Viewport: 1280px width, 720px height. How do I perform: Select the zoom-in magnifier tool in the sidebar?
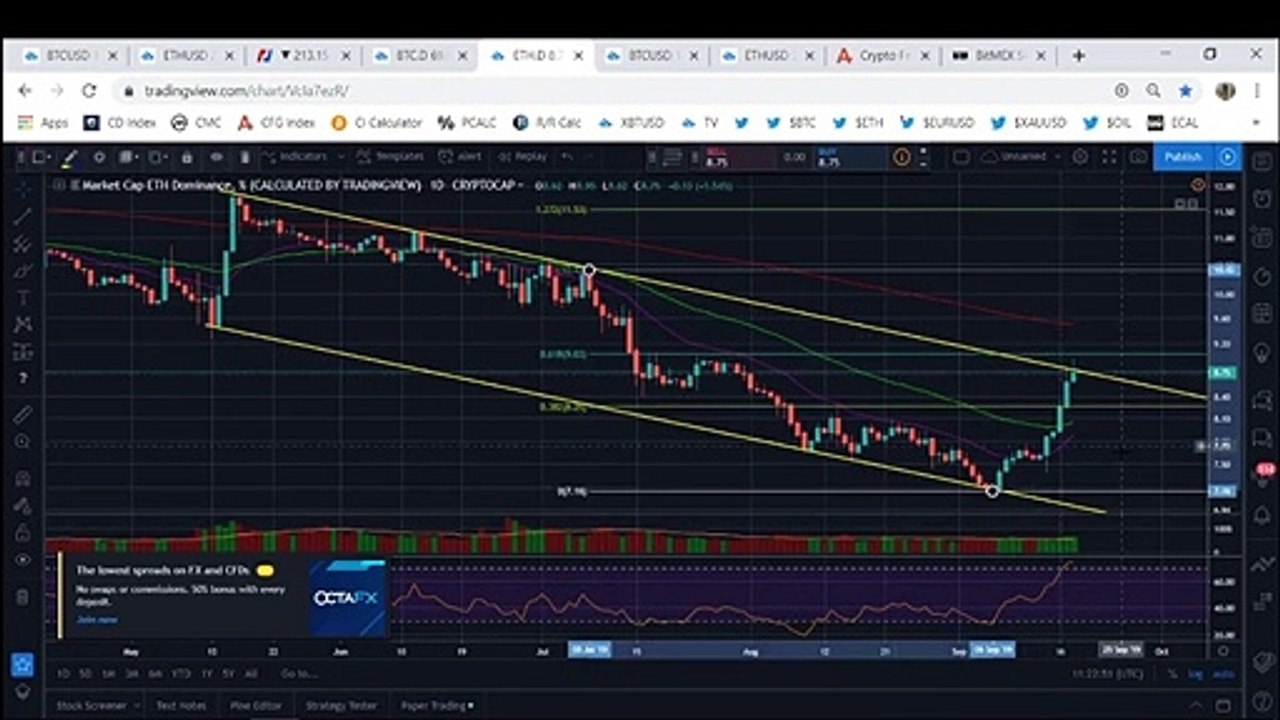[23, 441]
